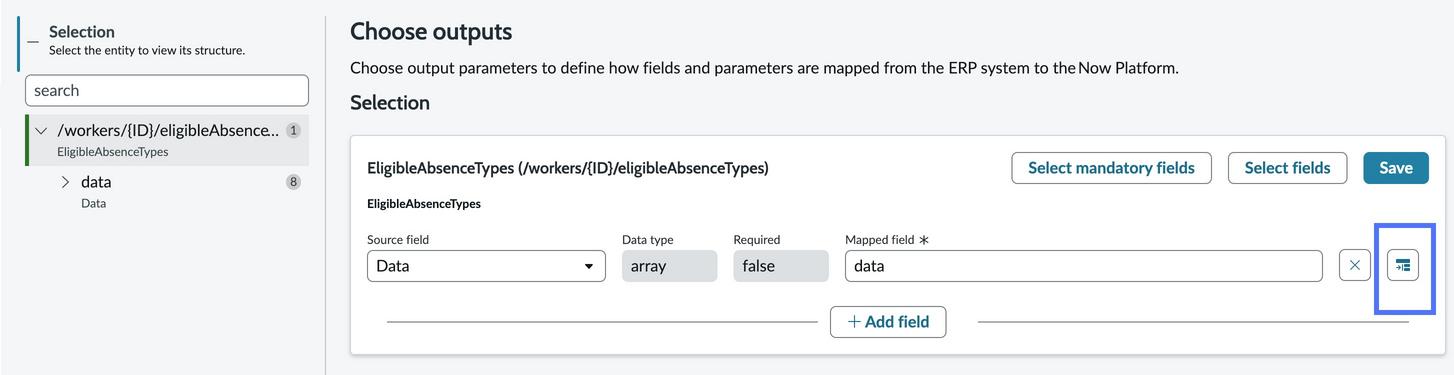Expand the data tree node
Viewport: 1454px width, 375px height.
pyautogui.click(x=66, y=182)
